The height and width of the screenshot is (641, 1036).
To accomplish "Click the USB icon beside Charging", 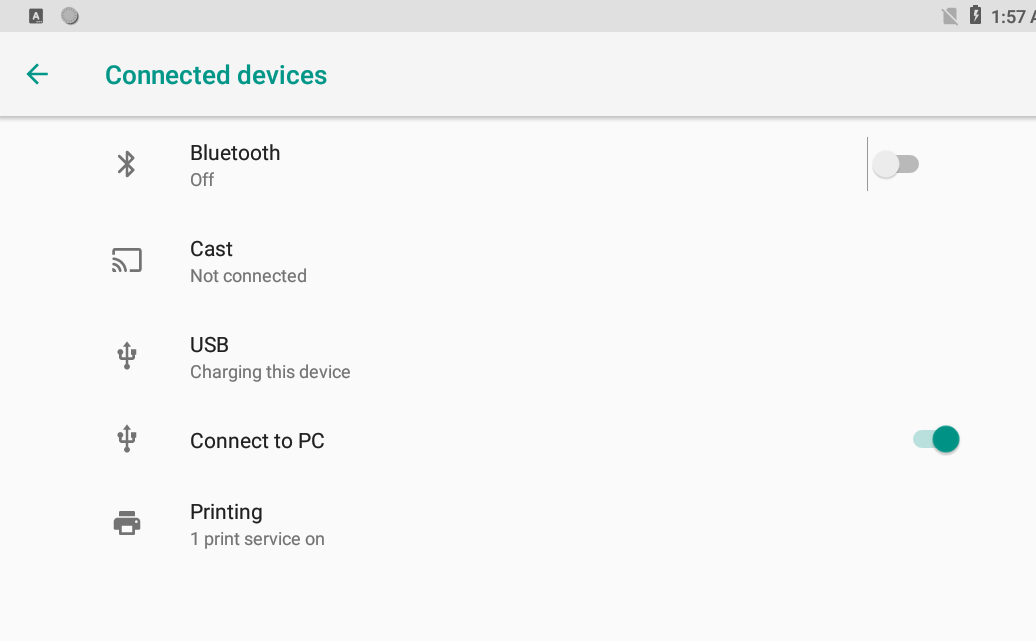I will click(126, 356).
